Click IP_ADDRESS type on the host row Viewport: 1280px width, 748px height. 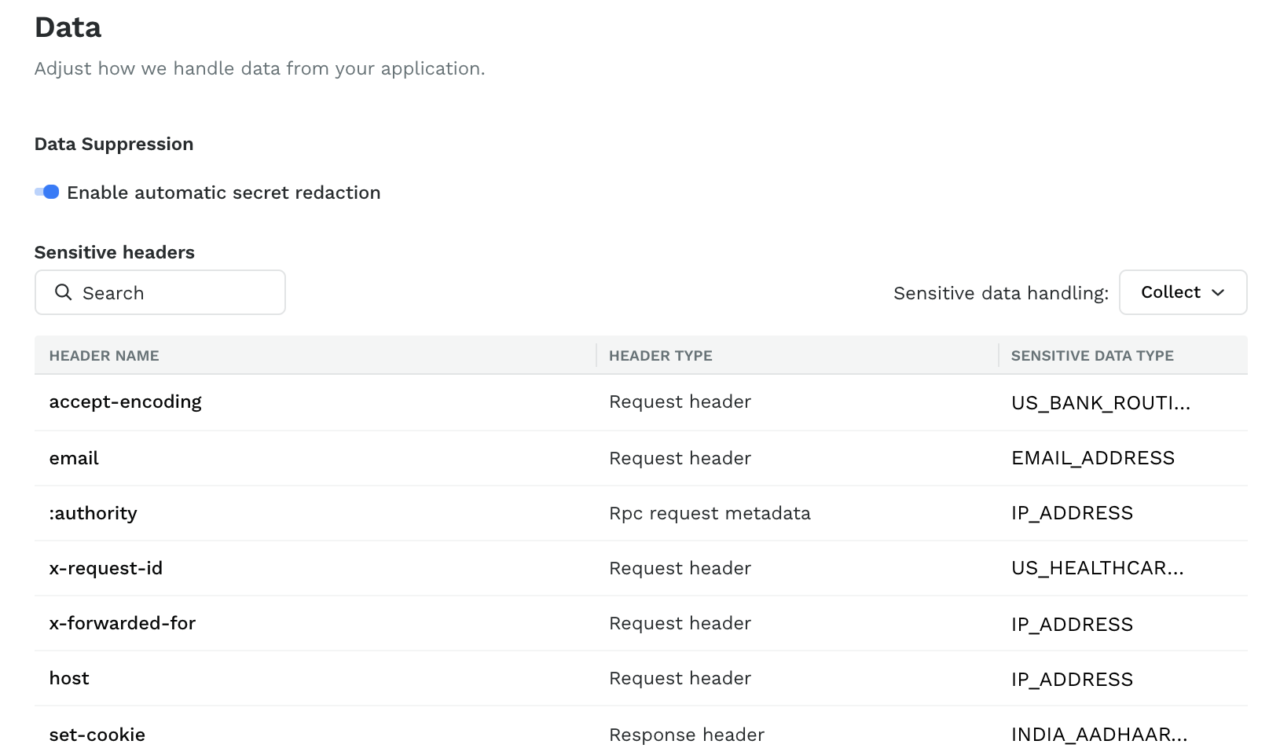(1073, 678)
